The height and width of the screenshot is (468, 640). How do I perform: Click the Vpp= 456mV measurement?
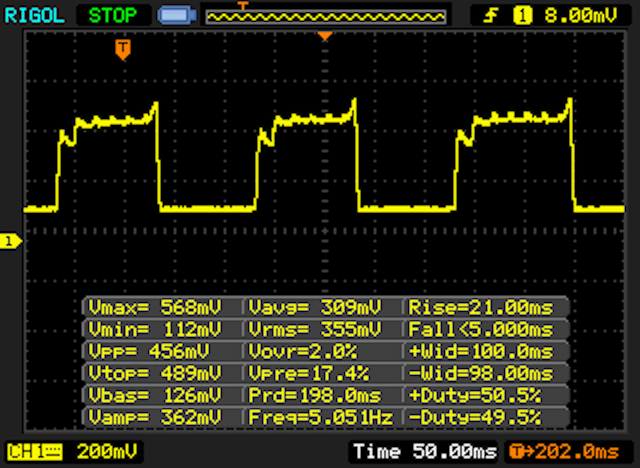(149, 351)
